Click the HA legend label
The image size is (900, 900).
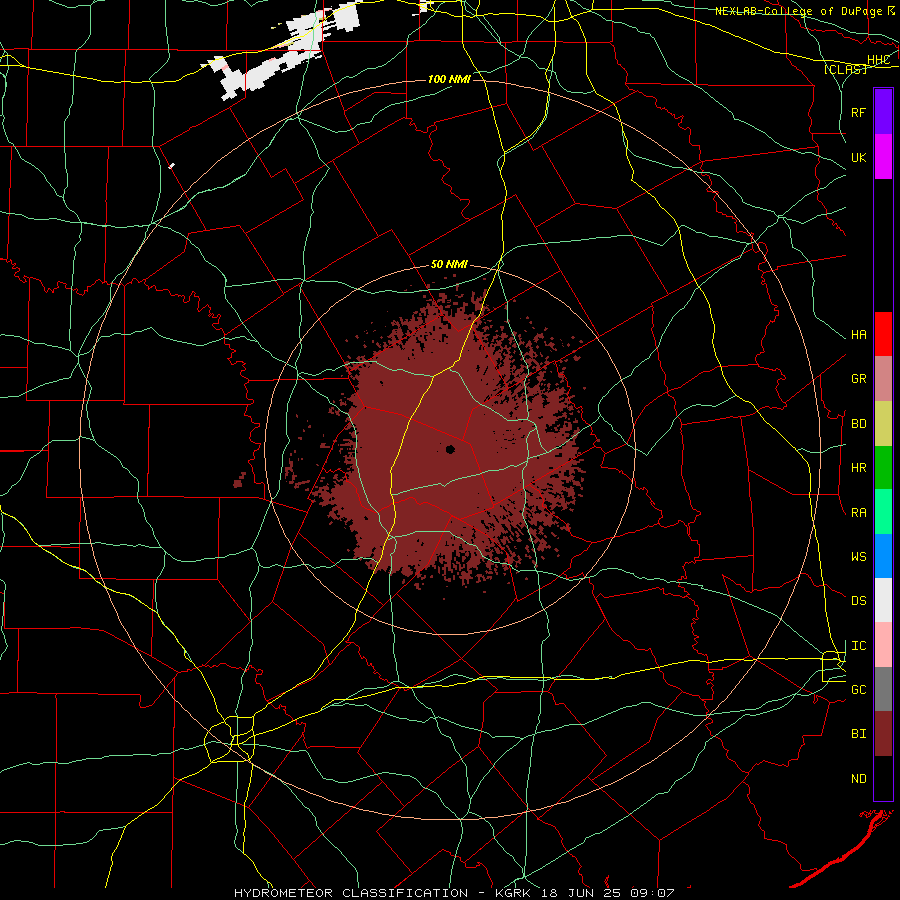click(858, 334)
